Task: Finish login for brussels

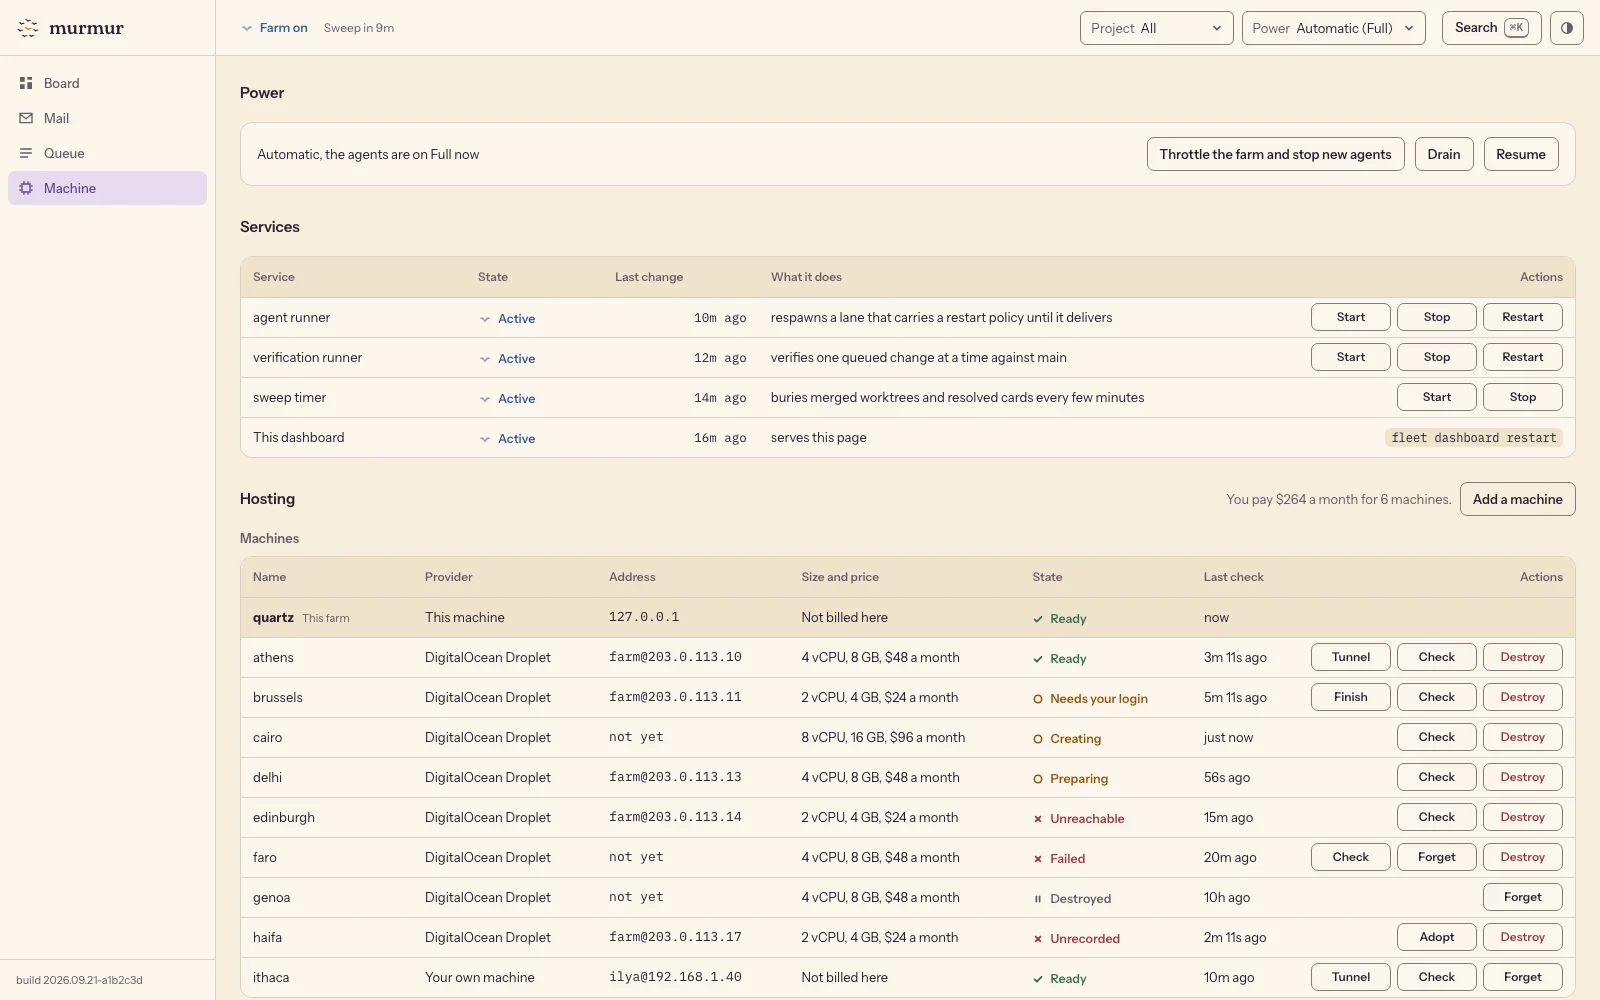Action: tap(1351, 697)
